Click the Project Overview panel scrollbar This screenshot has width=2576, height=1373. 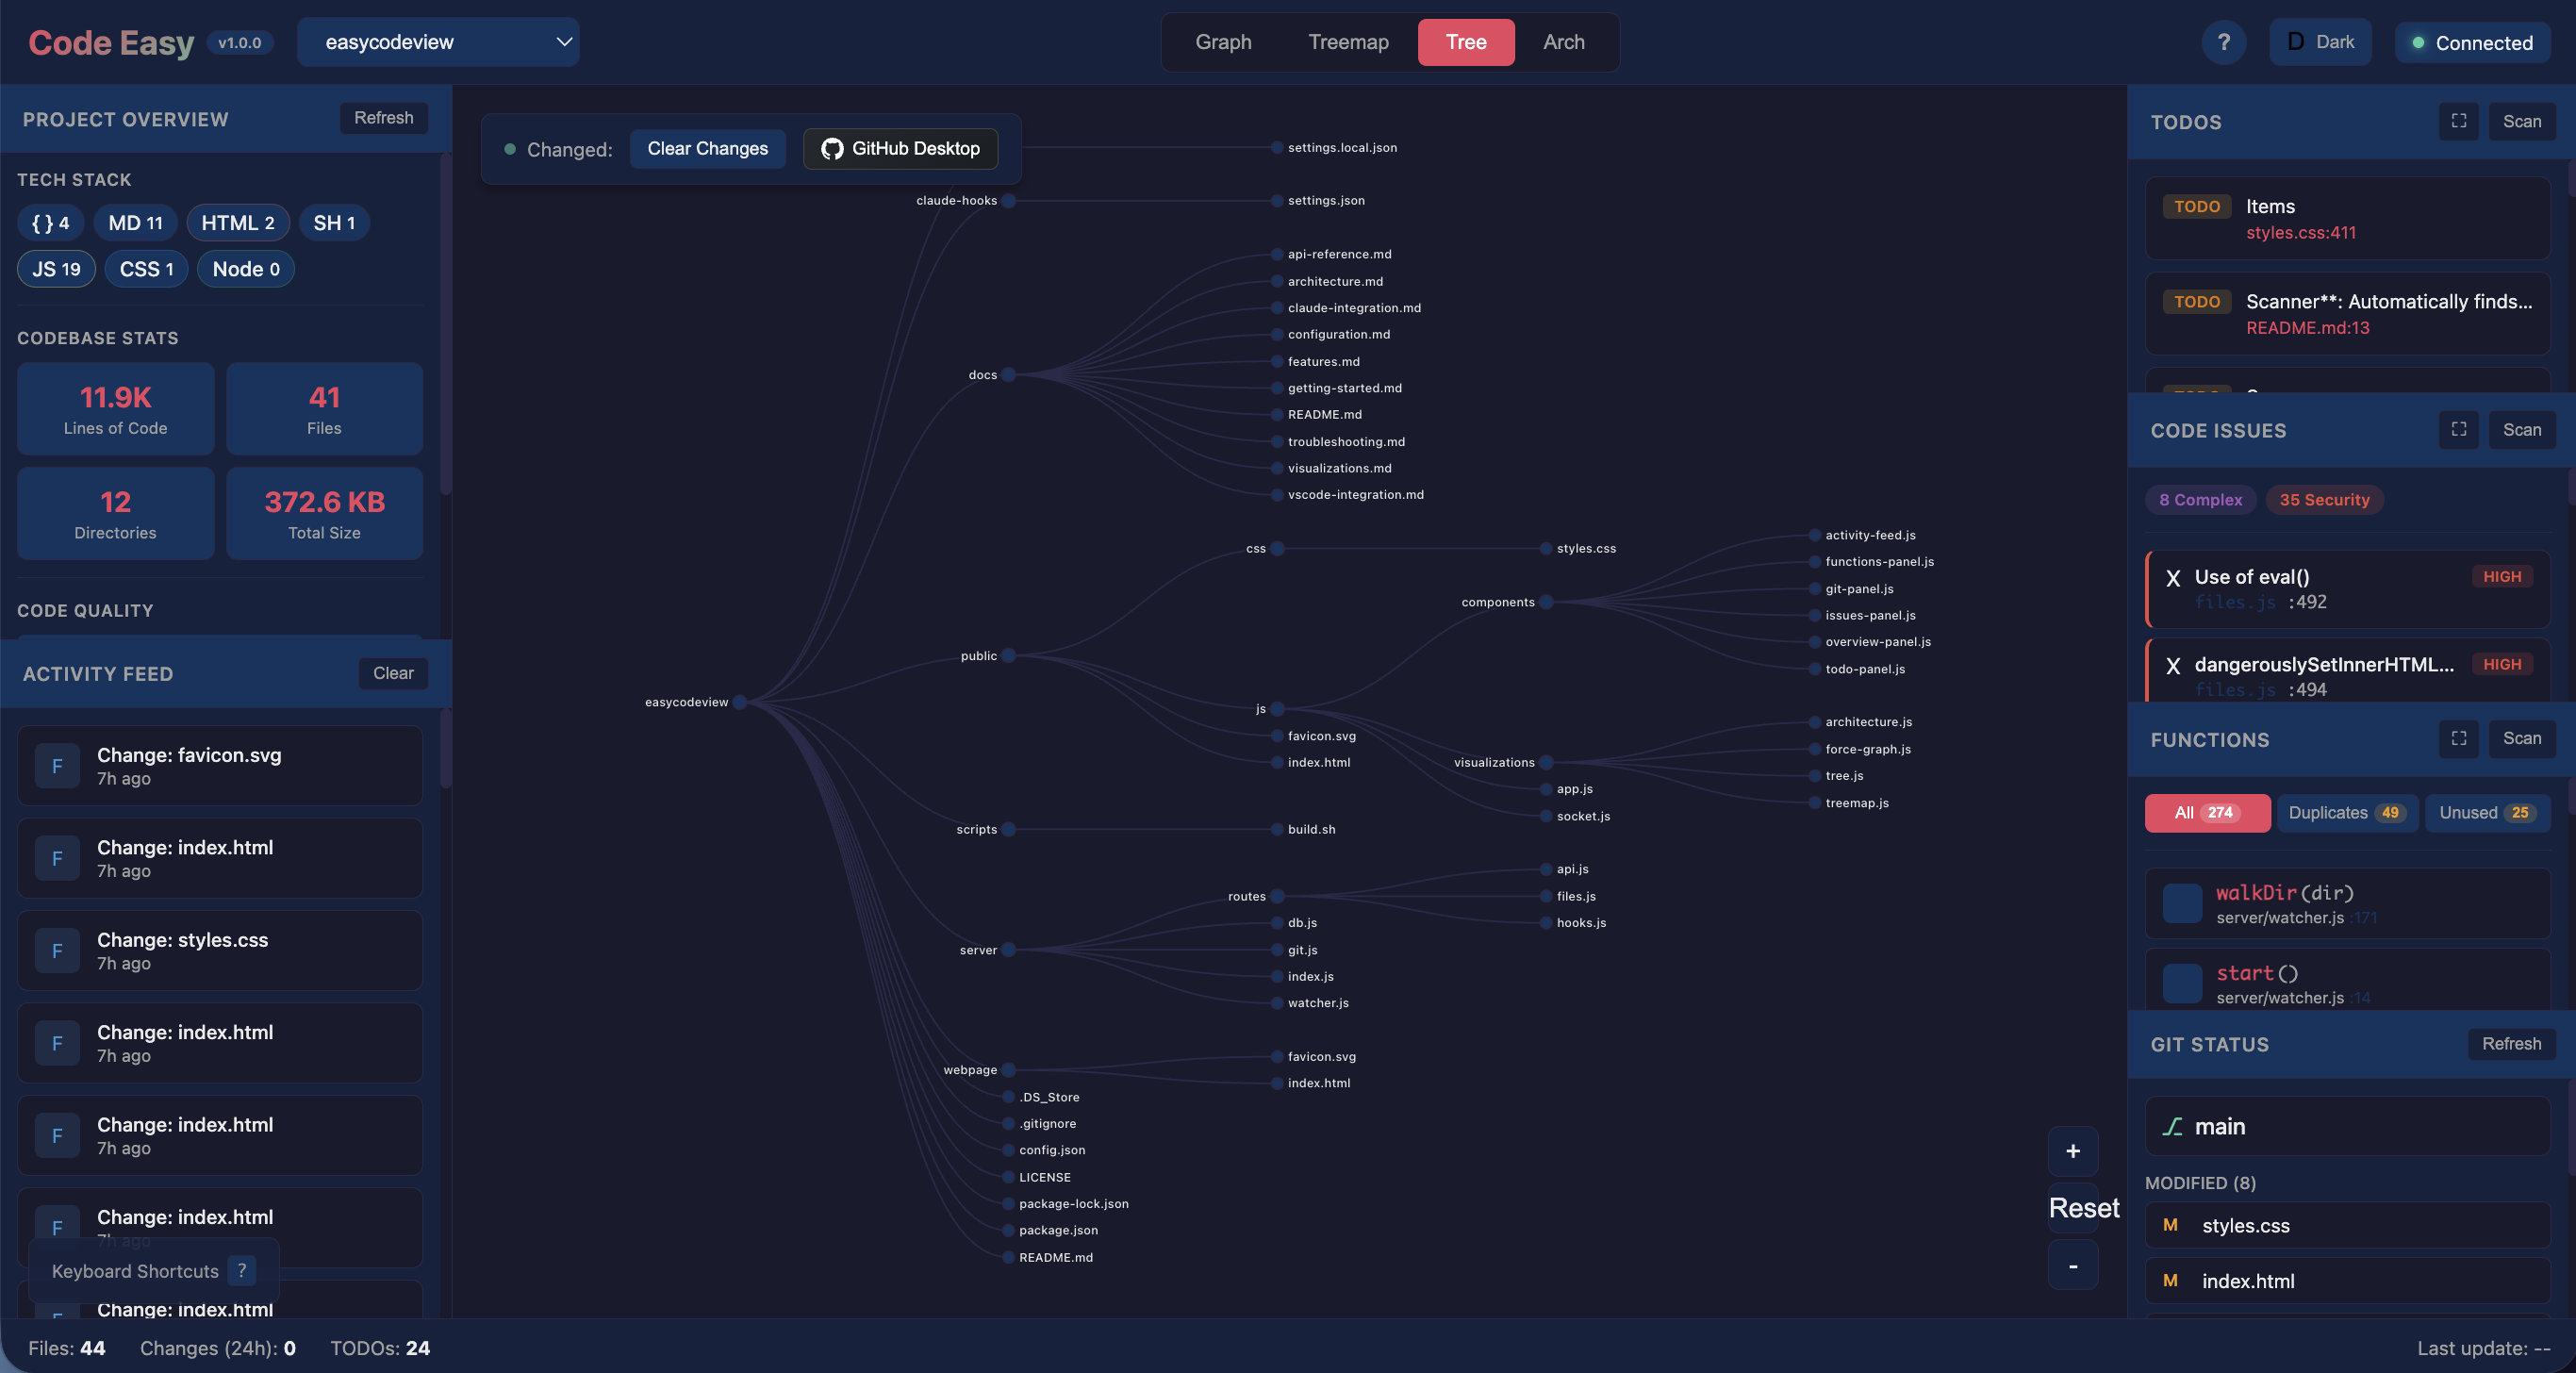pos(446,325)
